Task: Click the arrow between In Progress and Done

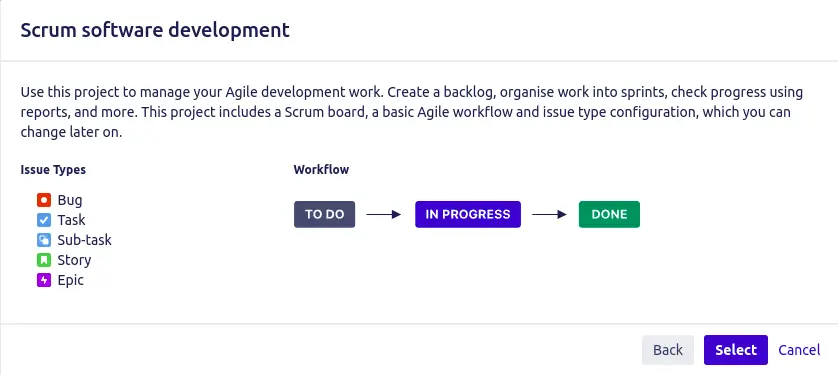Action: coord(549,214)
